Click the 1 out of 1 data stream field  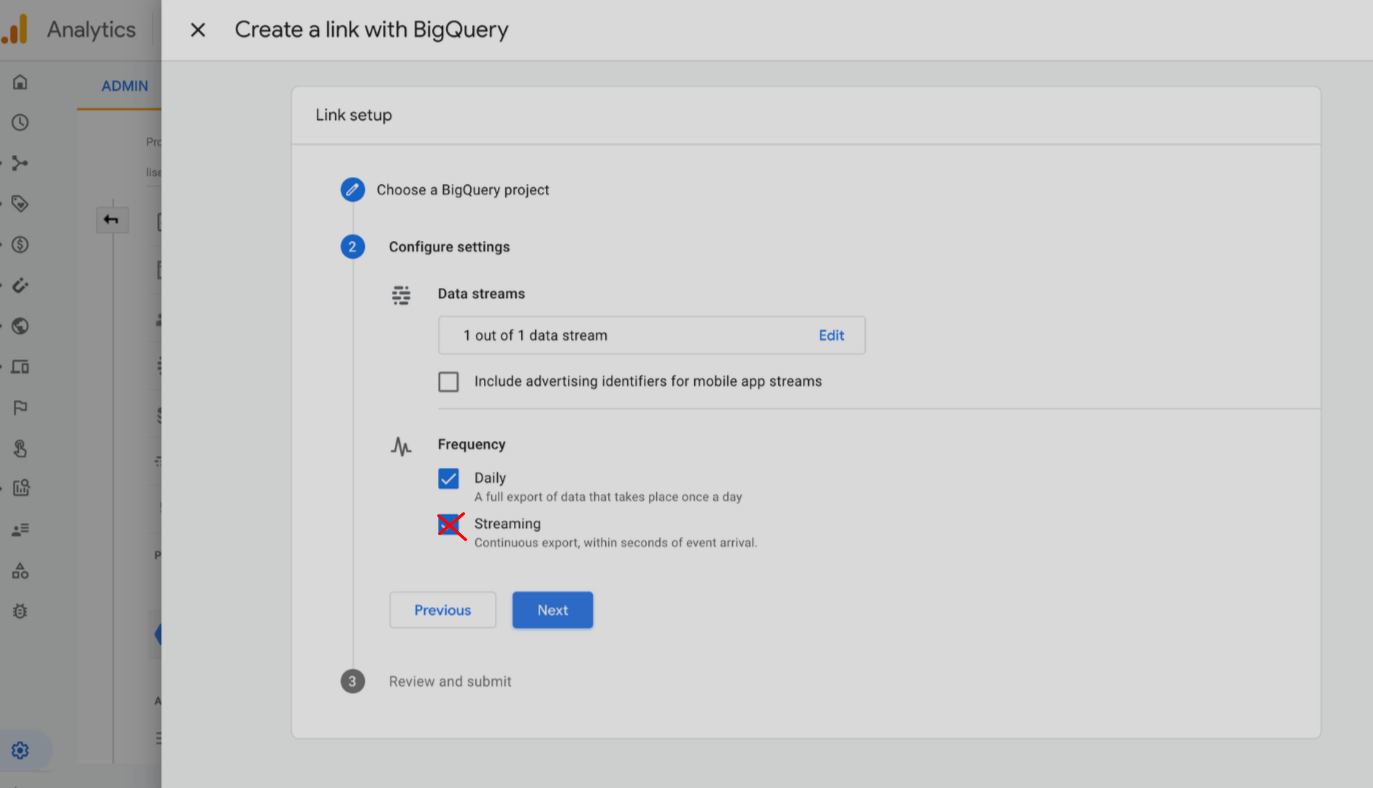point(620,336)
